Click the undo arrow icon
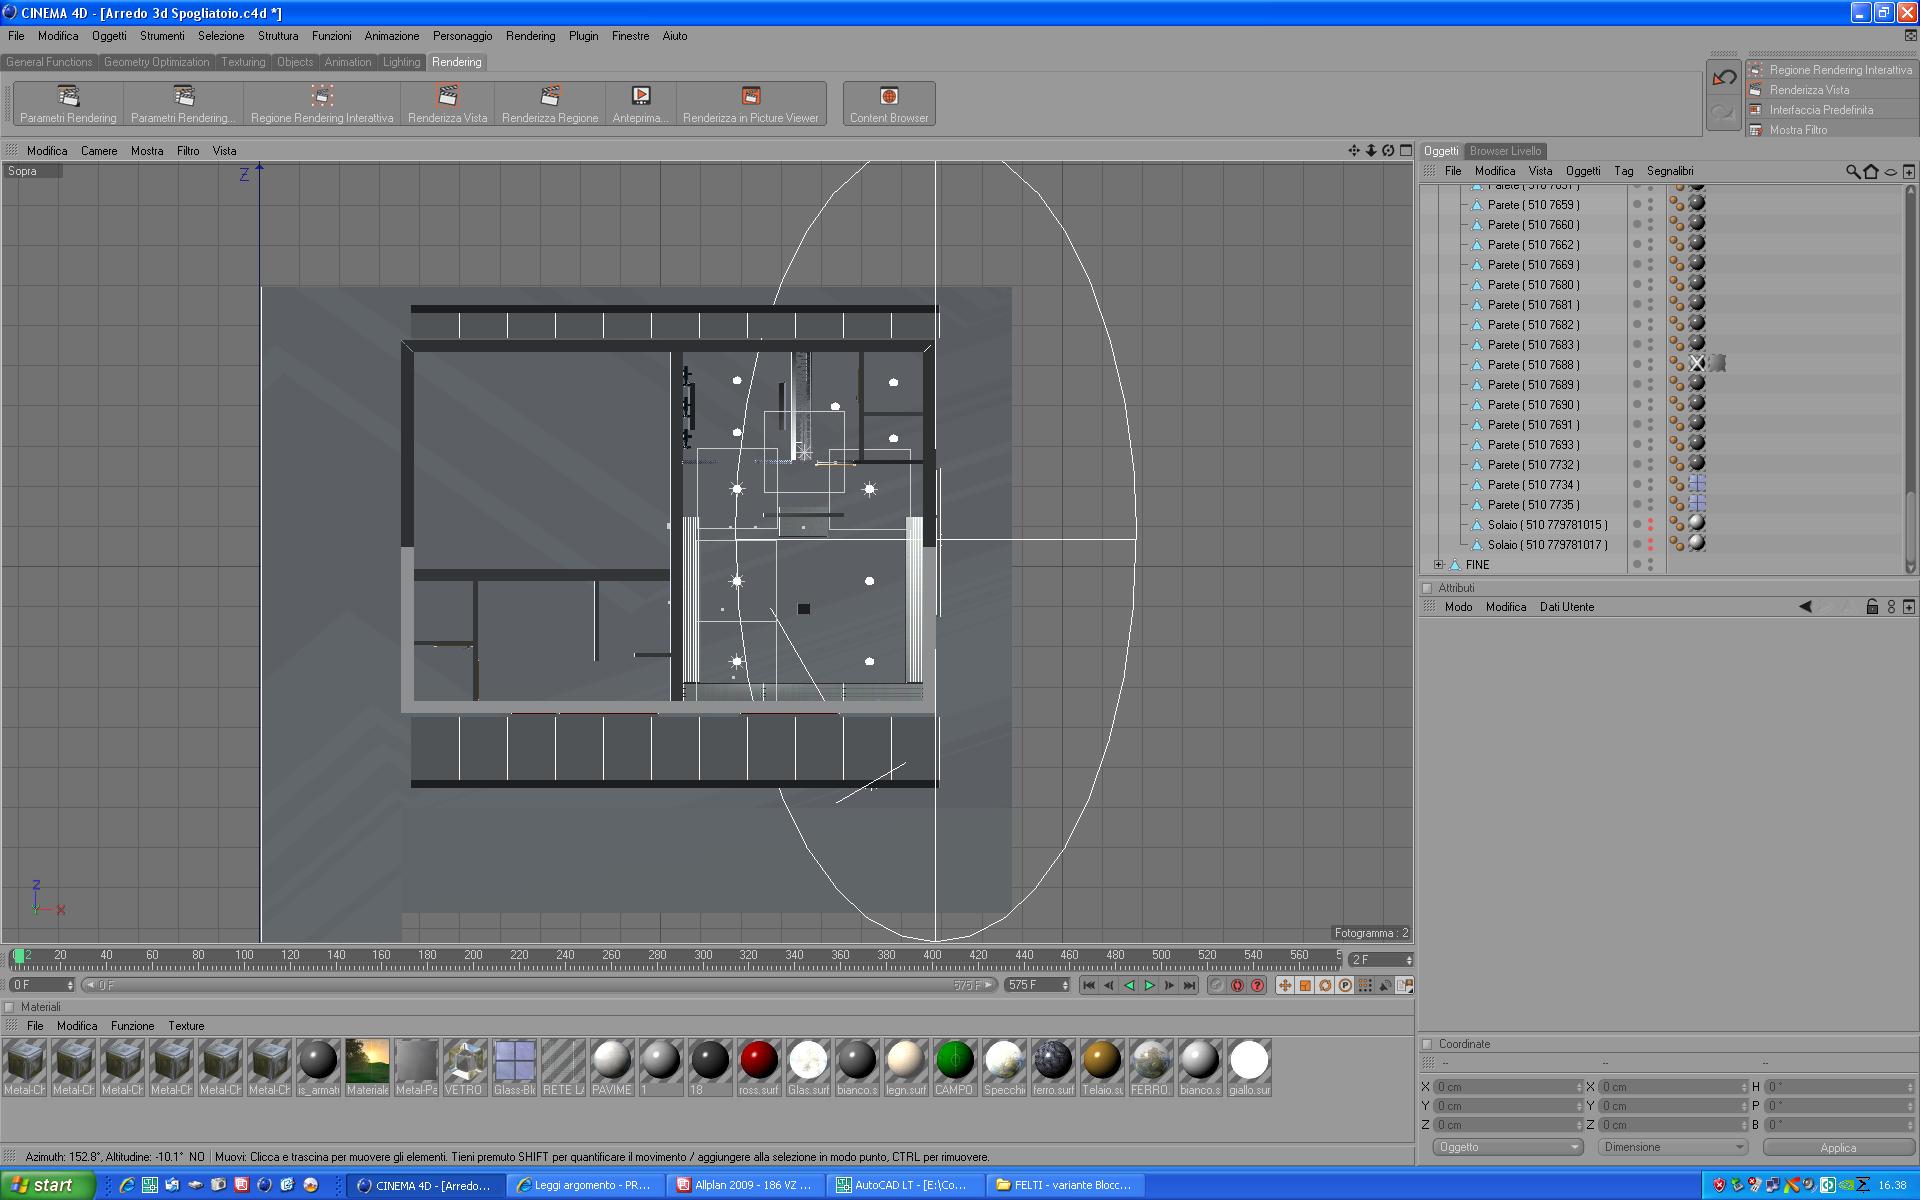 (1723, 79)
